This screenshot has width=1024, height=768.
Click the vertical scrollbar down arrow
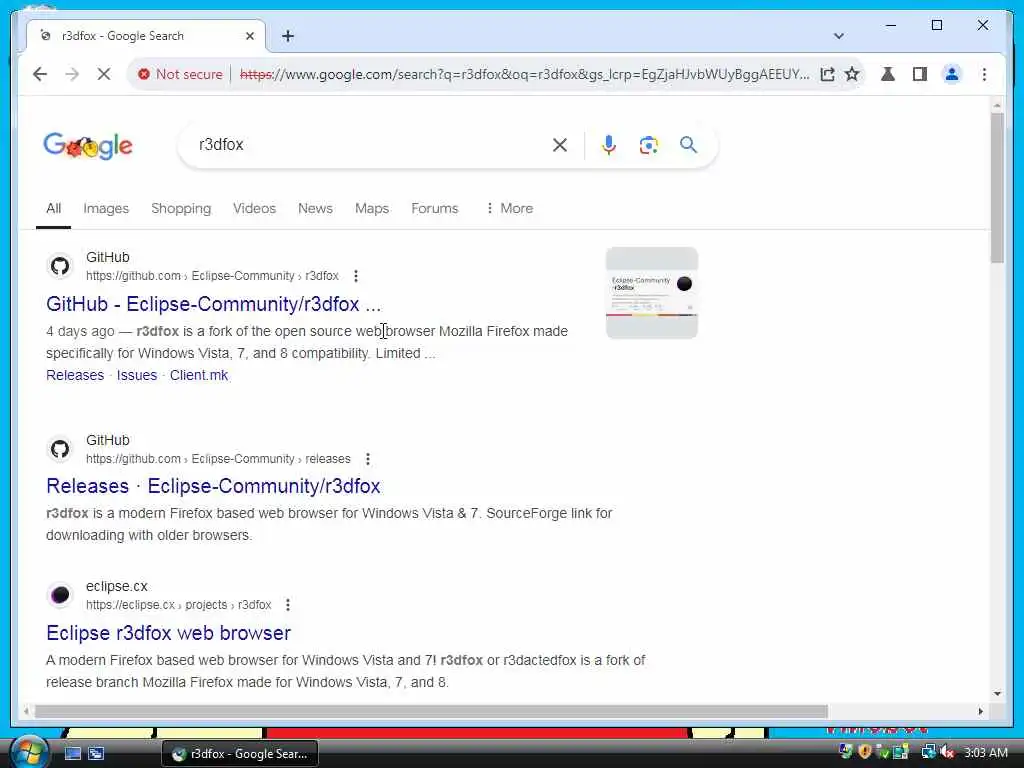click(x=997, y=694)
